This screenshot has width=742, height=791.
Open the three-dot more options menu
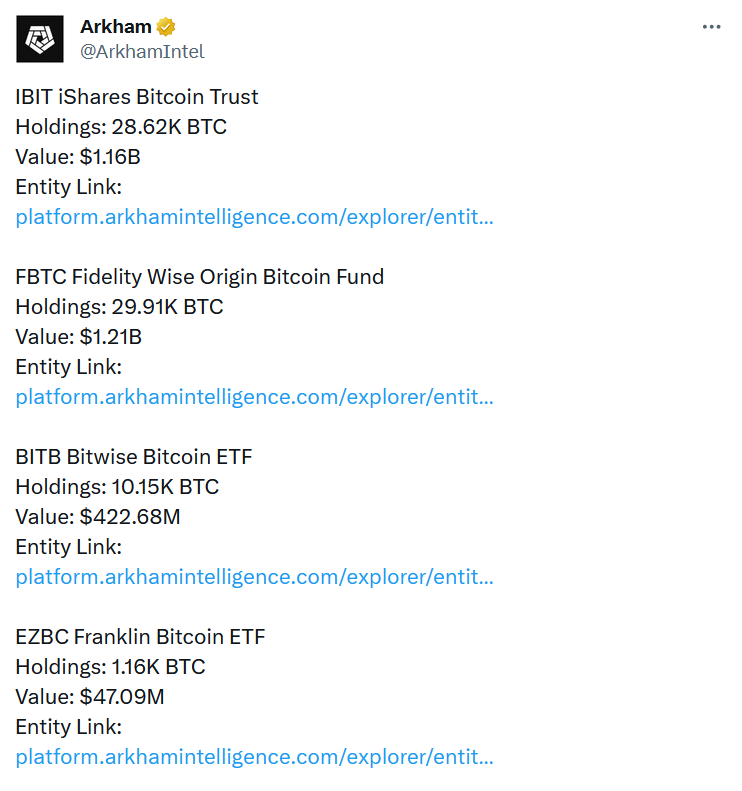(x=711, y=27)
